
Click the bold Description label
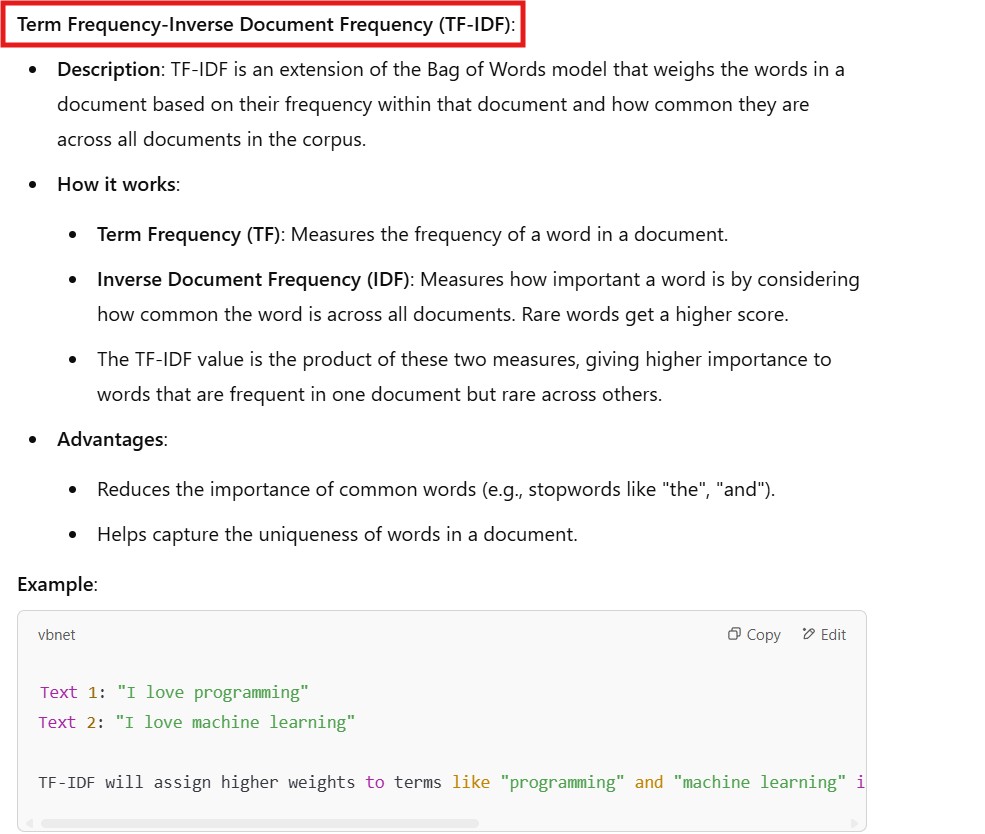coord(108,70)
